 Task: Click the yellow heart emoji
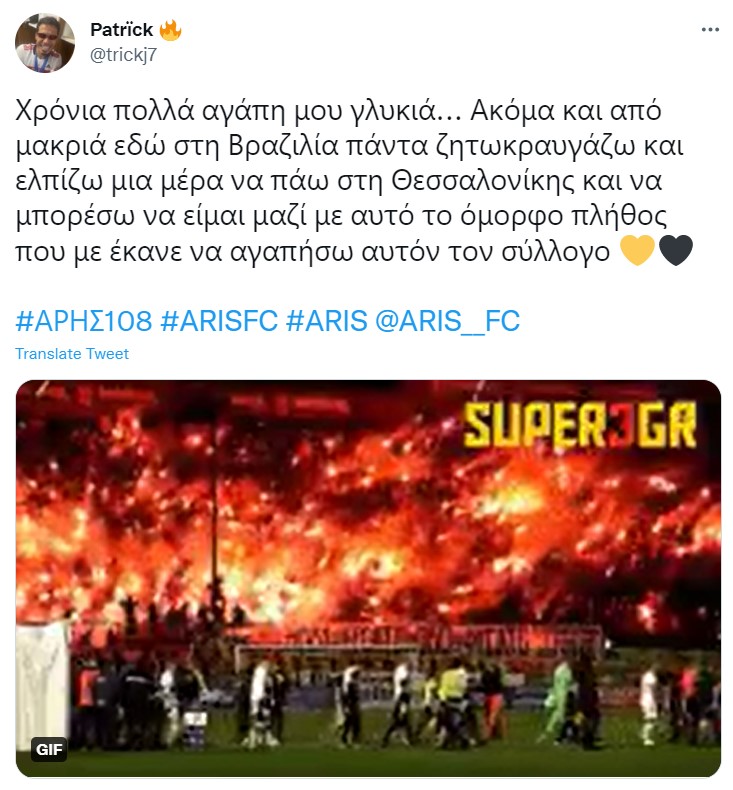click(637, 250)
